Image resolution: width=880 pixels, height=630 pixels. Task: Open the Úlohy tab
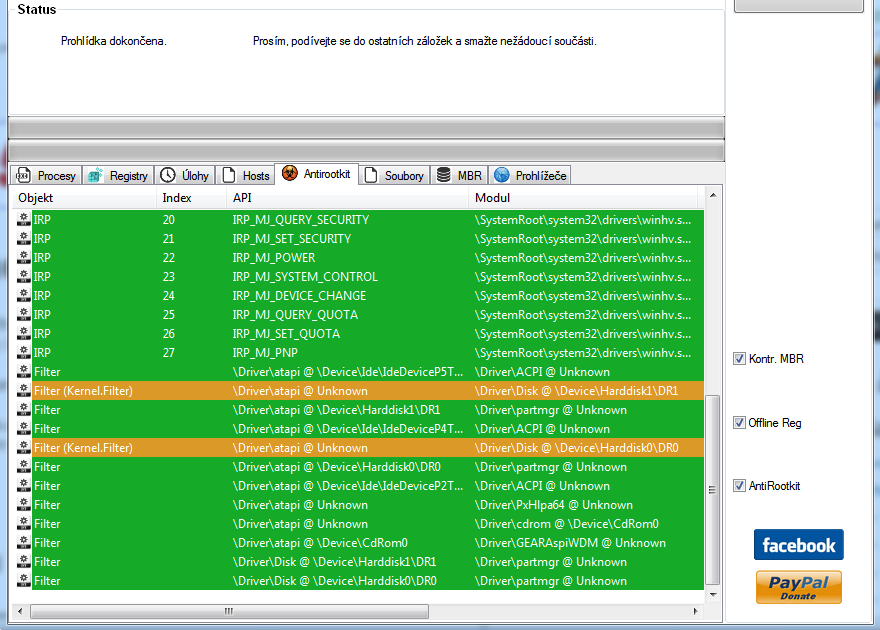(x=185, y=176)
